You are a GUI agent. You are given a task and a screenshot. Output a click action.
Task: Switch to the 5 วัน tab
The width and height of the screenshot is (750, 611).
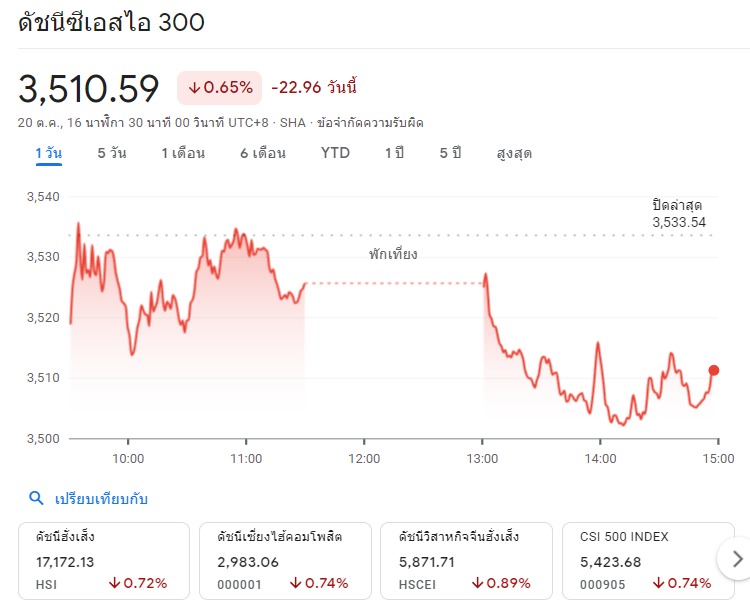(x=112, y=153)
